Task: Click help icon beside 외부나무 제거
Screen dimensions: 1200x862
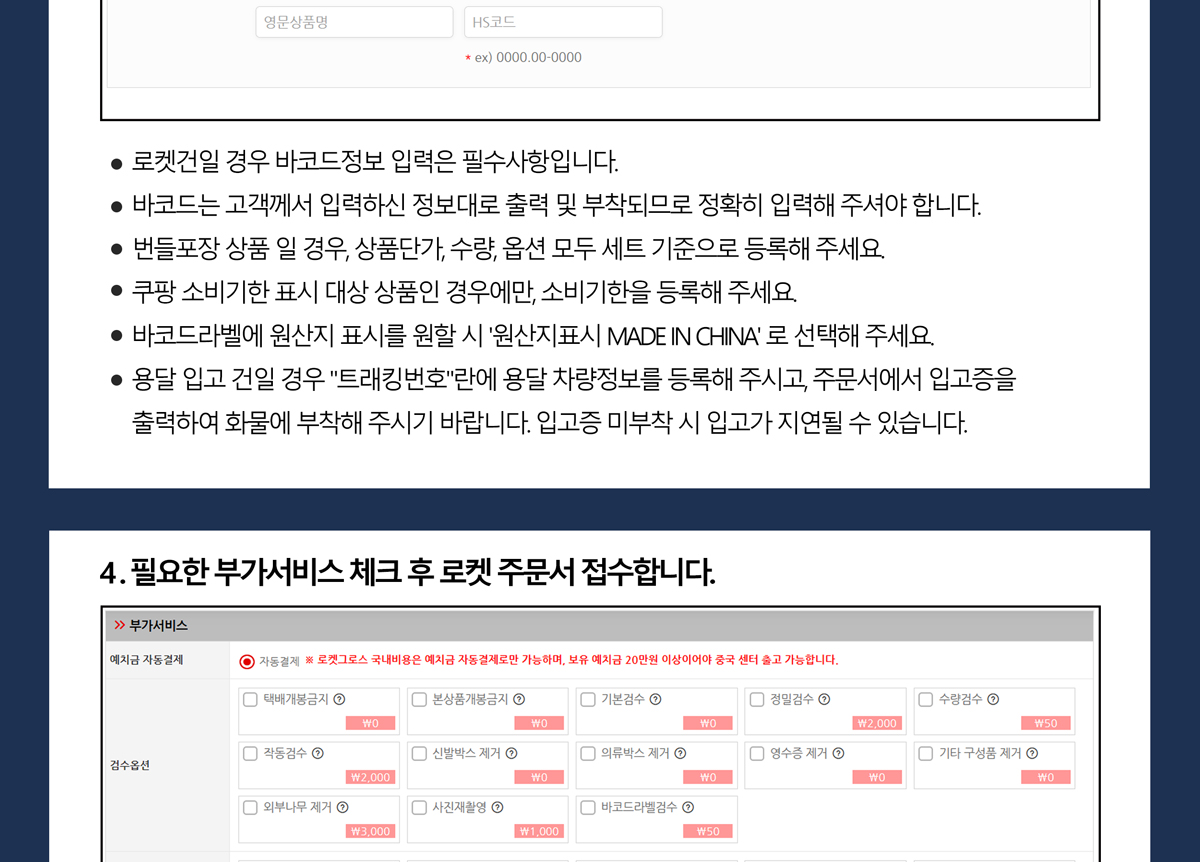Action: pos(342,807)
